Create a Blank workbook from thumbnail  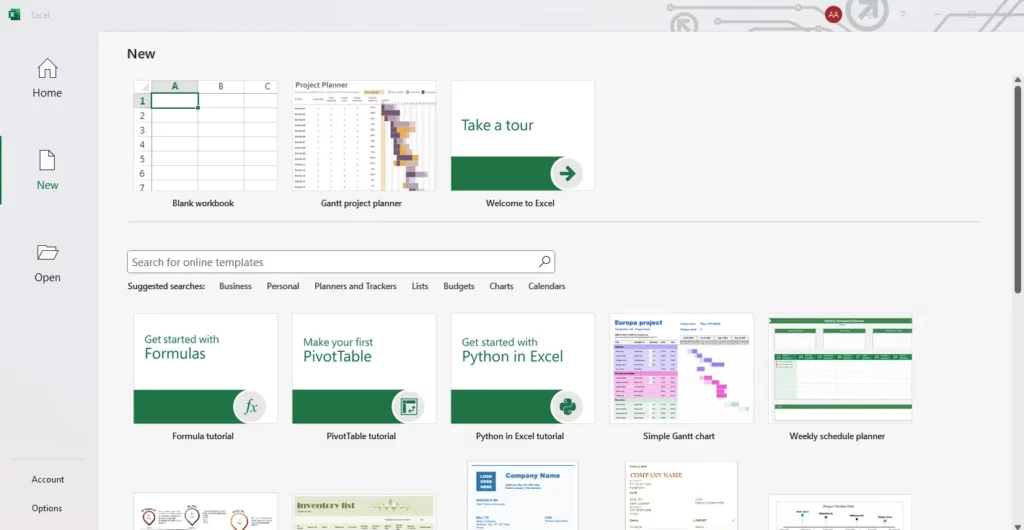coord(205,136)
